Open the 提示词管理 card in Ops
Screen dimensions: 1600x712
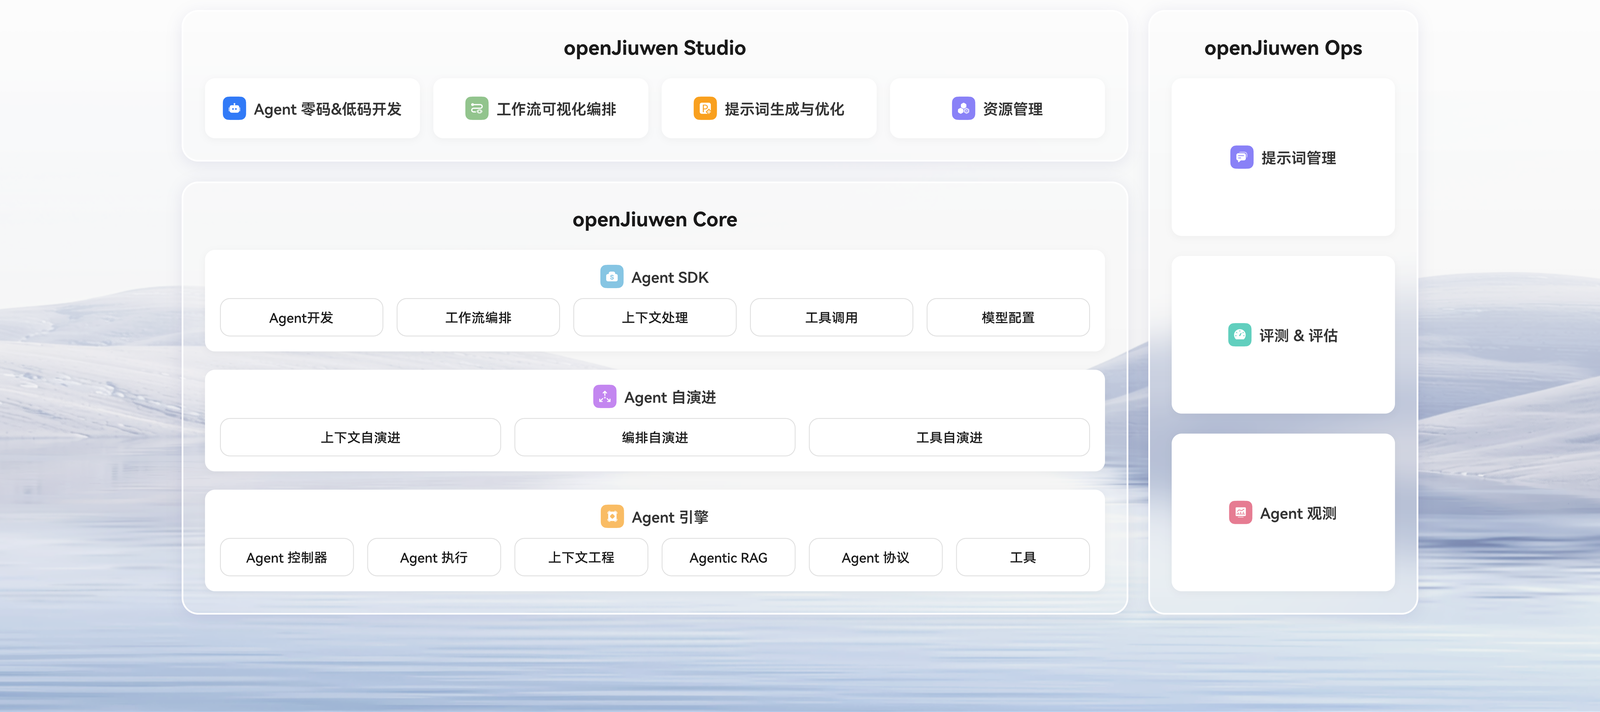click(1283, 157)
